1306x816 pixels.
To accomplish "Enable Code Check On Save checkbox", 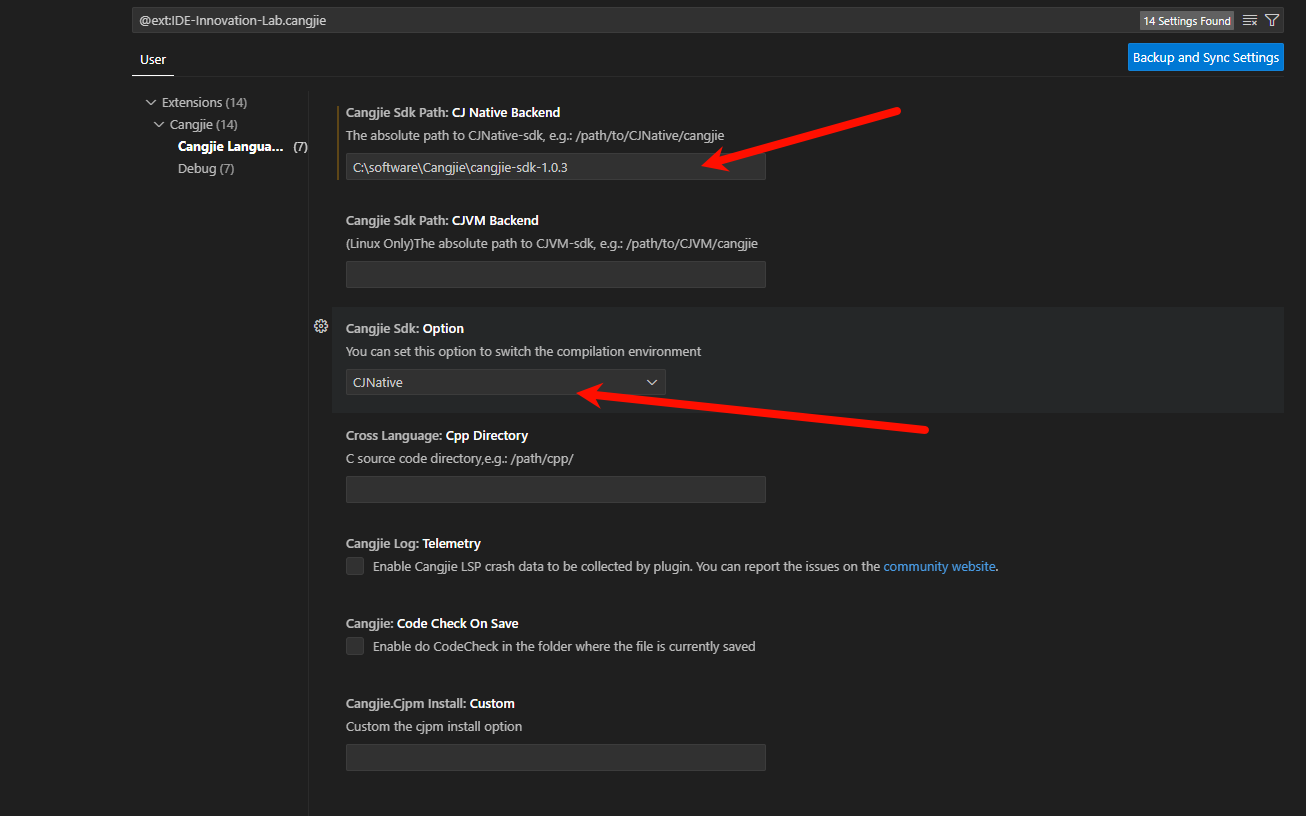I will 355,646.
